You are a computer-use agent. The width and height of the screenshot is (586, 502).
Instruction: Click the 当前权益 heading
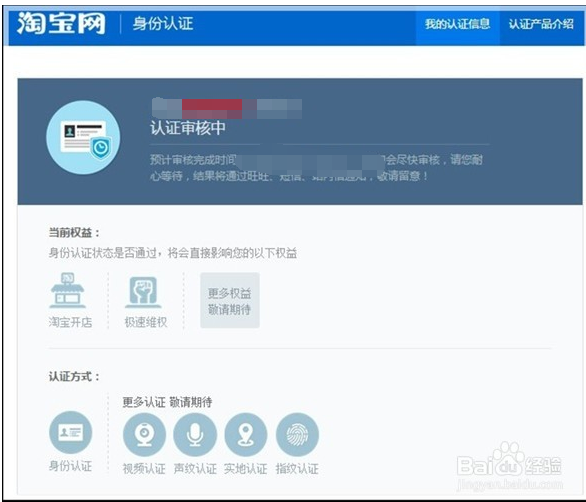(74, 232)
